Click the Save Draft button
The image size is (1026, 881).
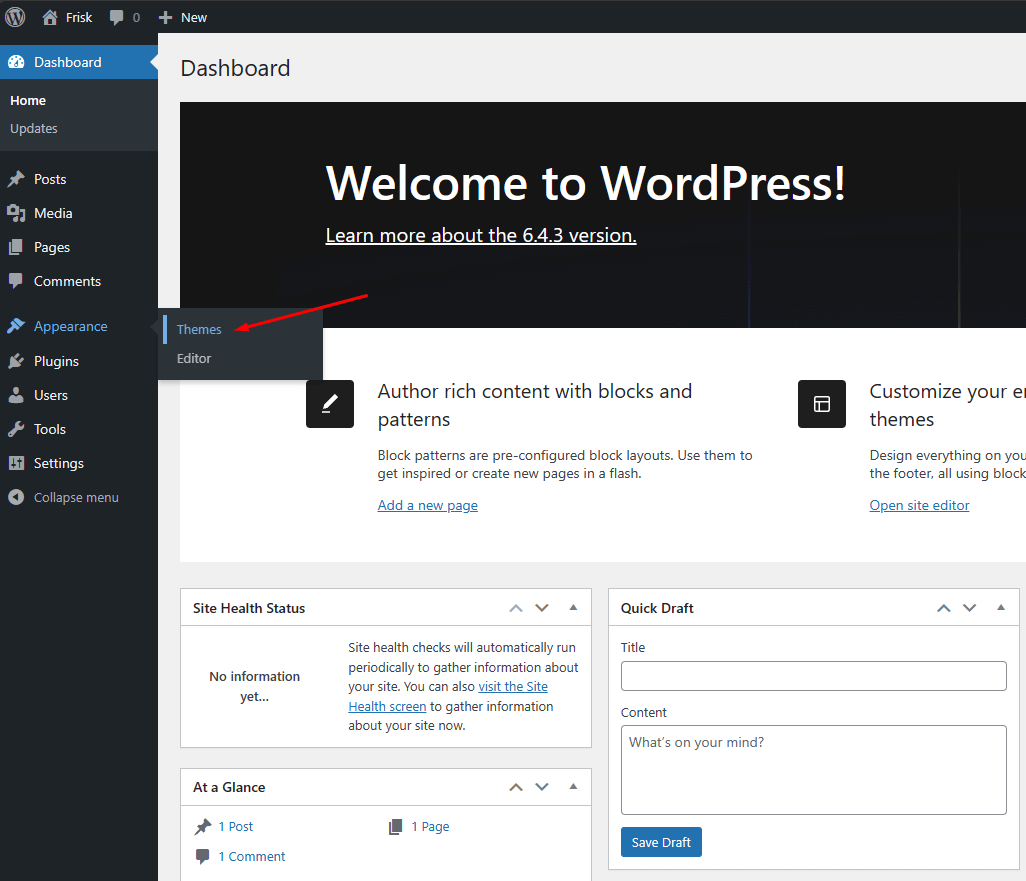click(x=661, y=842)
